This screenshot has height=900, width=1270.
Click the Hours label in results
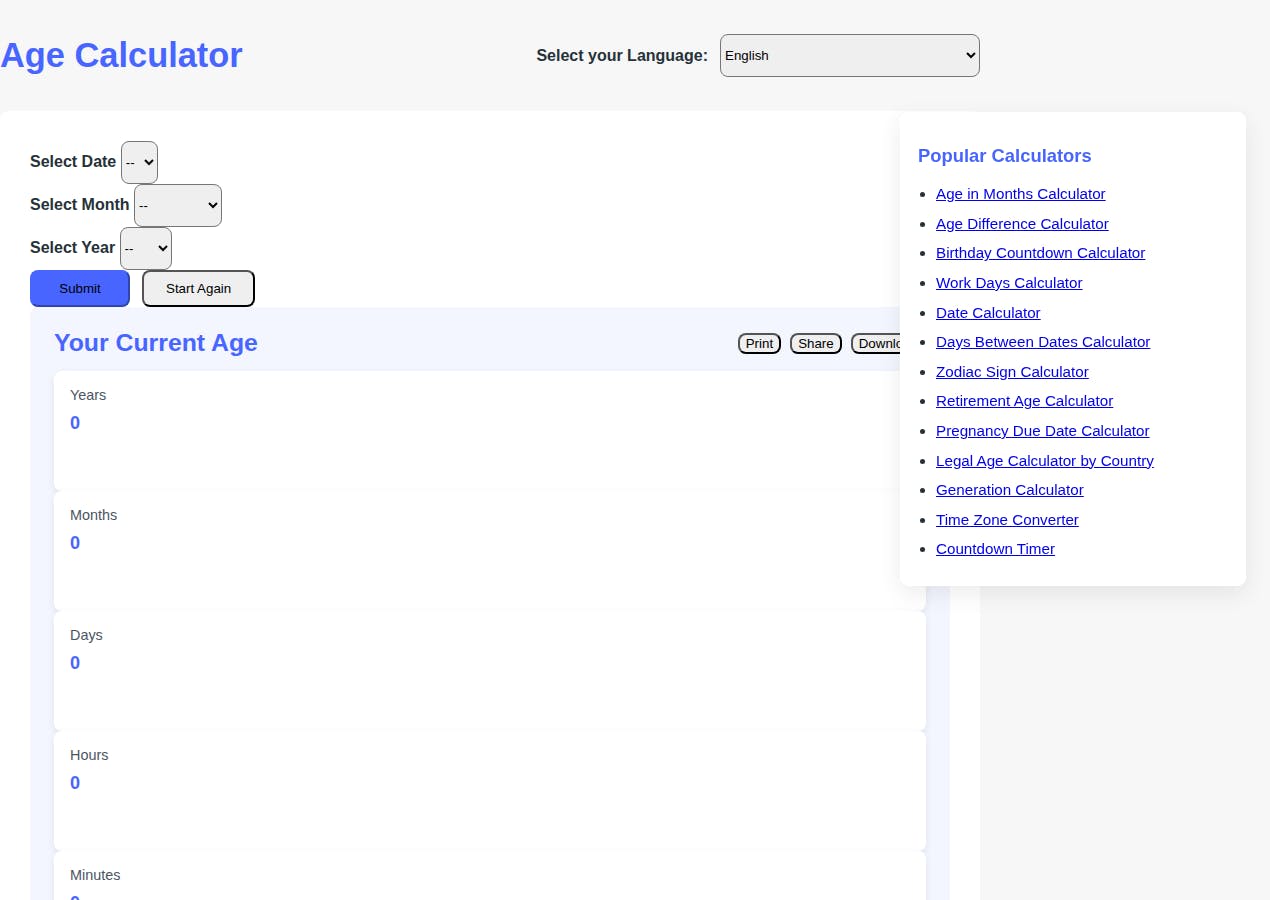(x=89, y=755)
